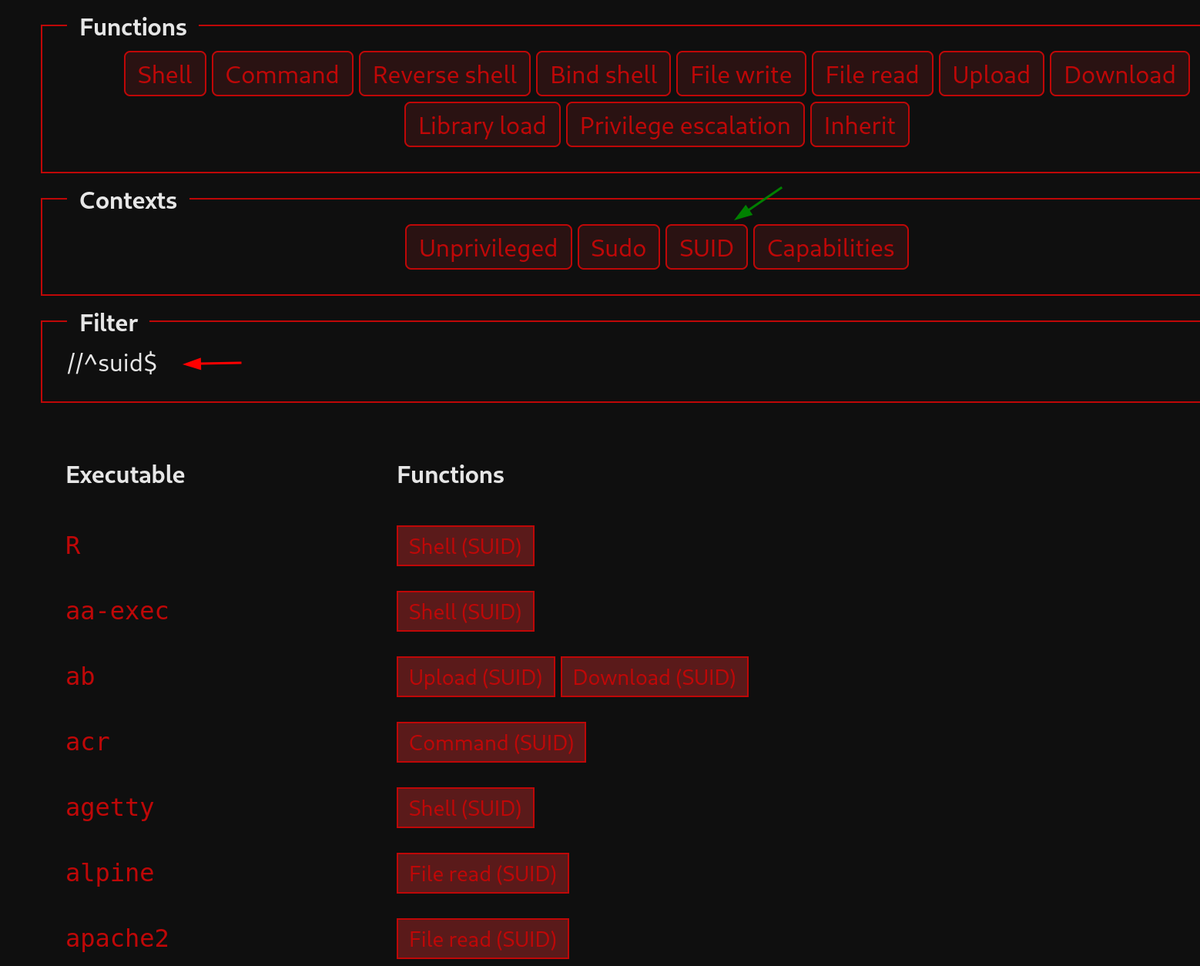Choose the Unprivileged context

tap(488, 247)
